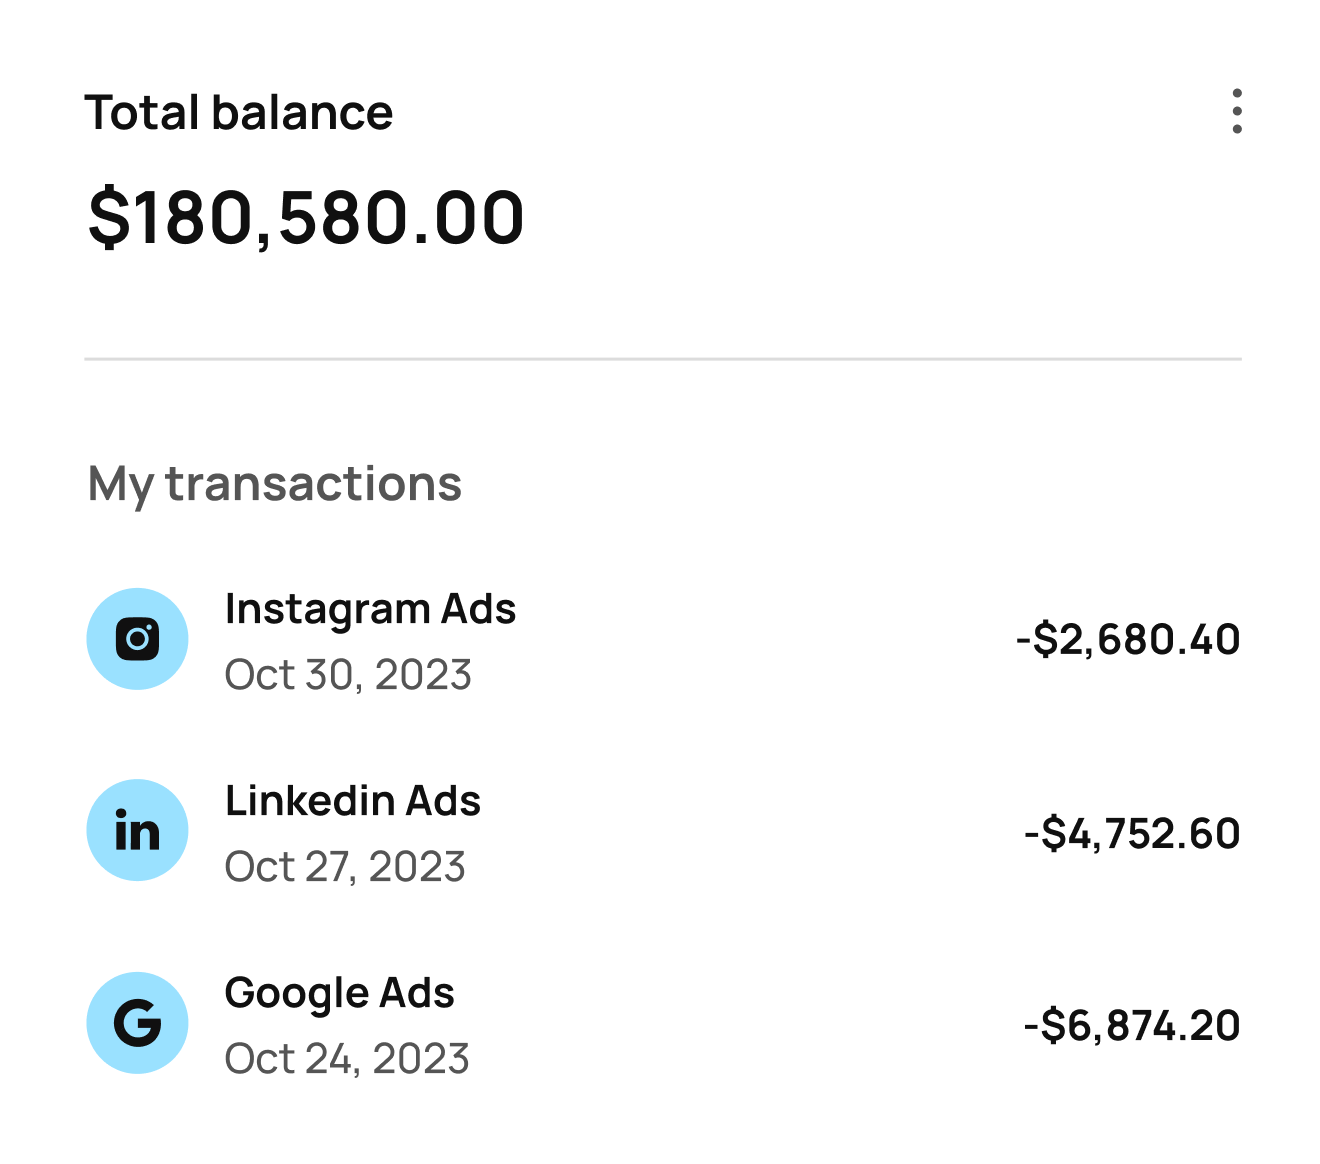Click the Google Ads G icon
The height and width of the screenshot is (1164, 1320).
(x=138, y=1022)
